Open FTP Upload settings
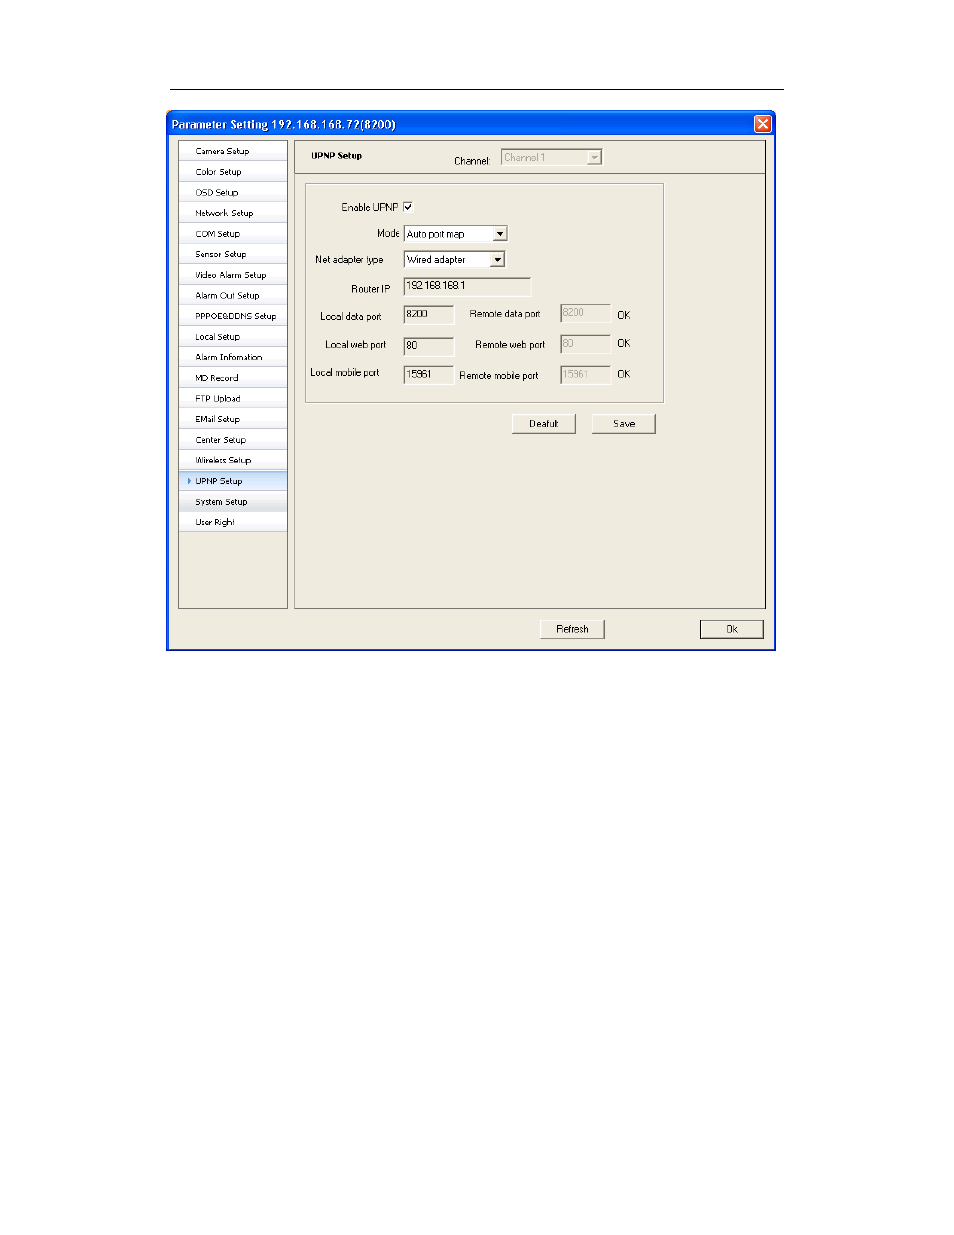 tap(233, 399)
